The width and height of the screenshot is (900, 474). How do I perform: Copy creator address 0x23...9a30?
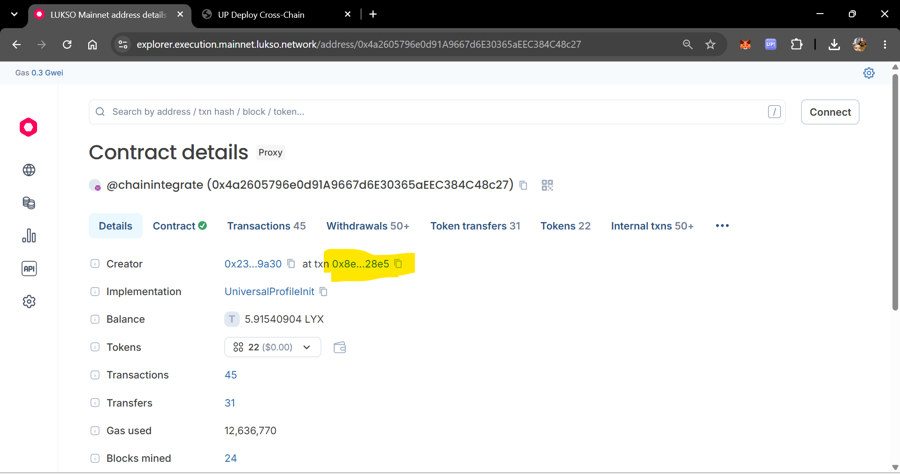point(291,263)
